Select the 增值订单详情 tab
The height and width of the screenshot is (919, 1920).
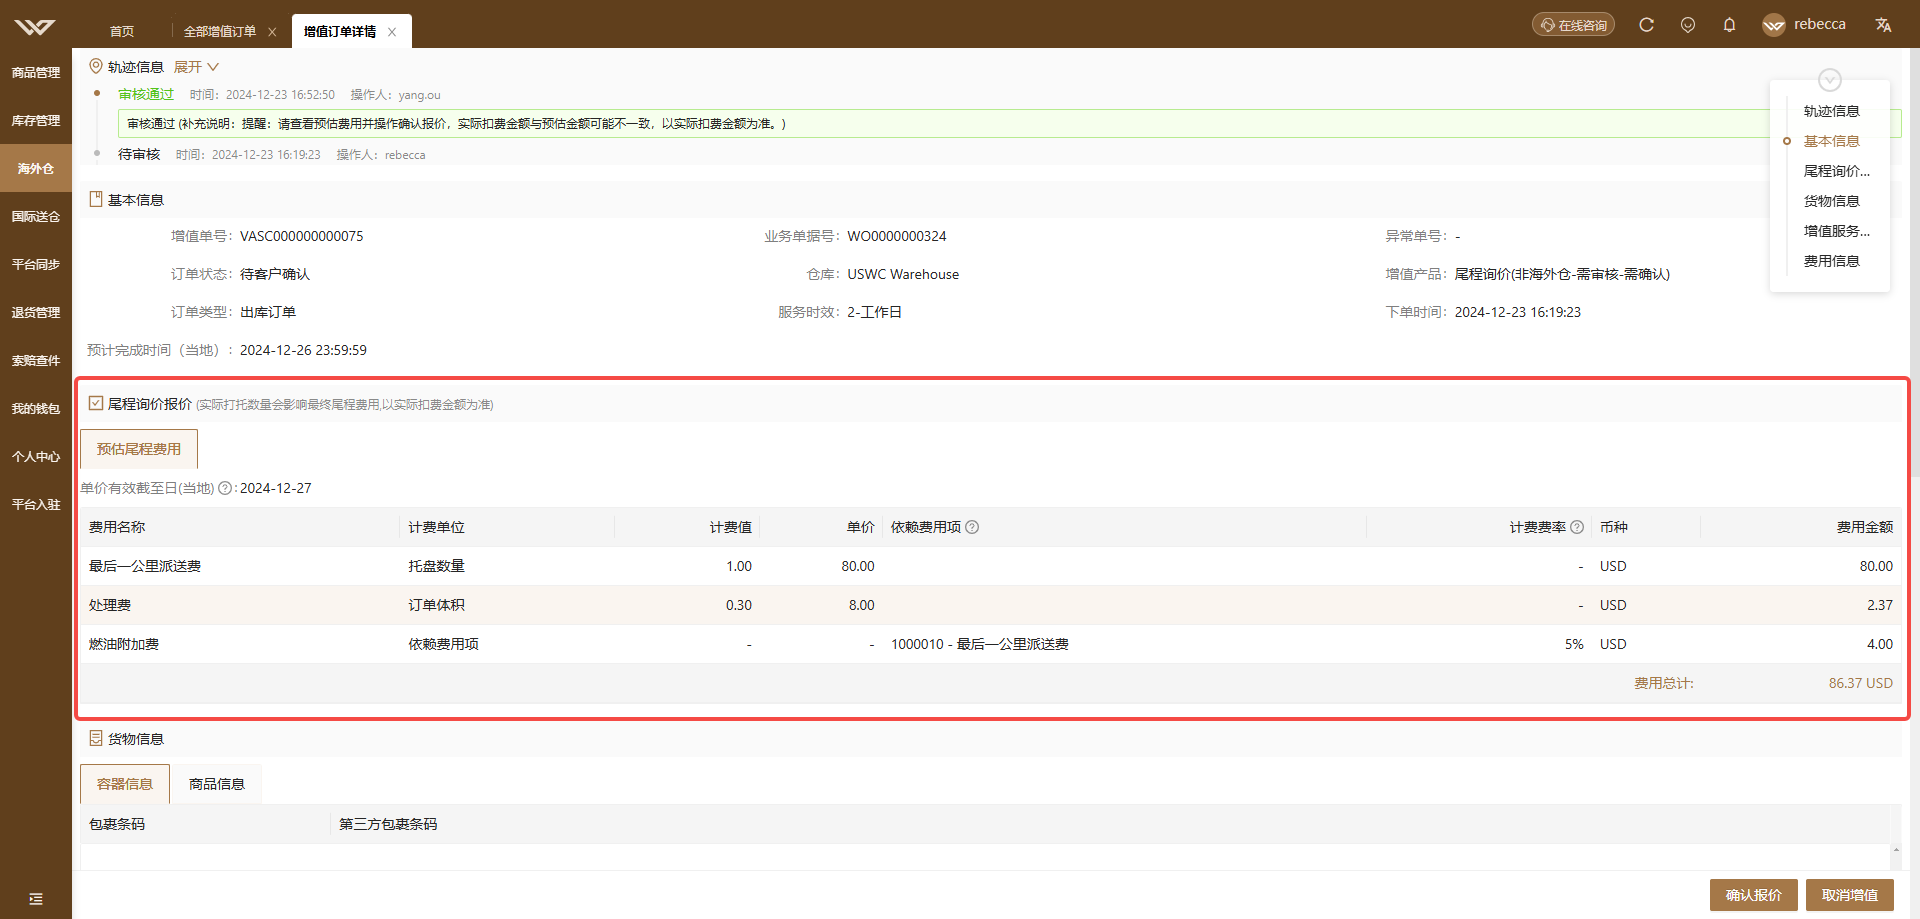point(340,32)
